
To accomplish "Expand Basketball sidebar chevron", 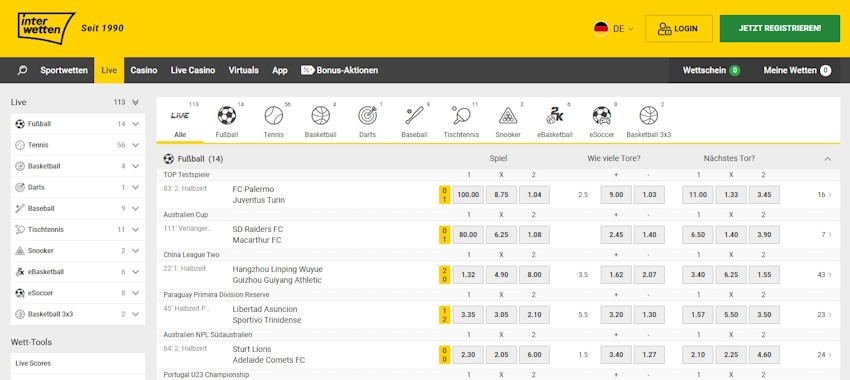I will 136,166.
